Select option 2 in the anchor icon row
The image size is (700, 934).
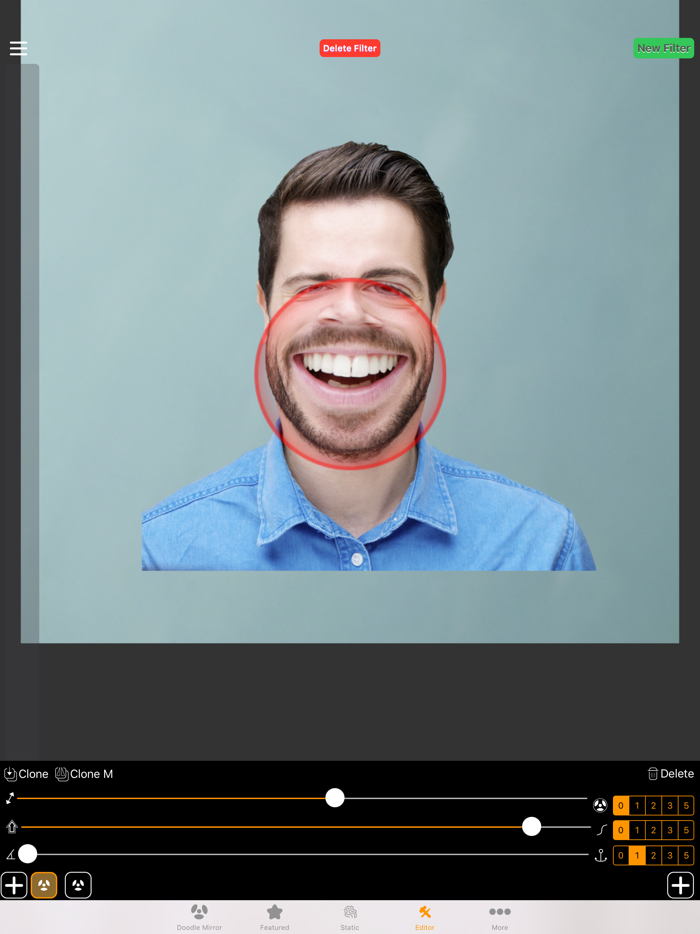654,855
